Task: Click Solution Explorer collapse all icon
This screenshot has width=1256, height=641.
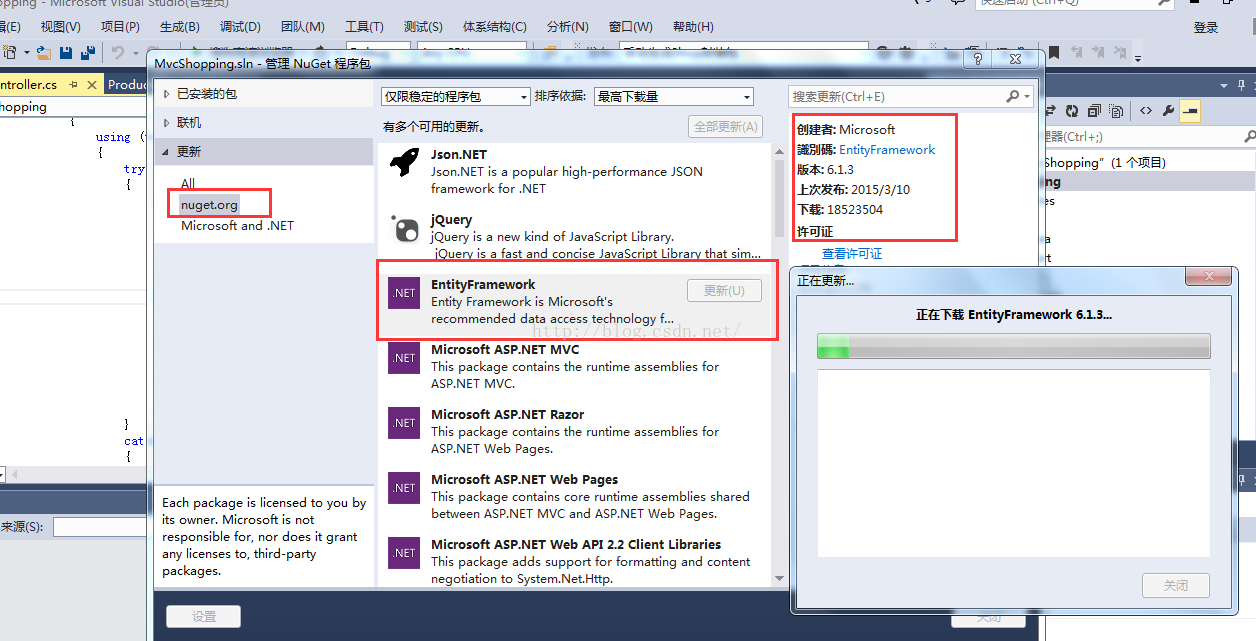Action: [x=1094, y=111]
